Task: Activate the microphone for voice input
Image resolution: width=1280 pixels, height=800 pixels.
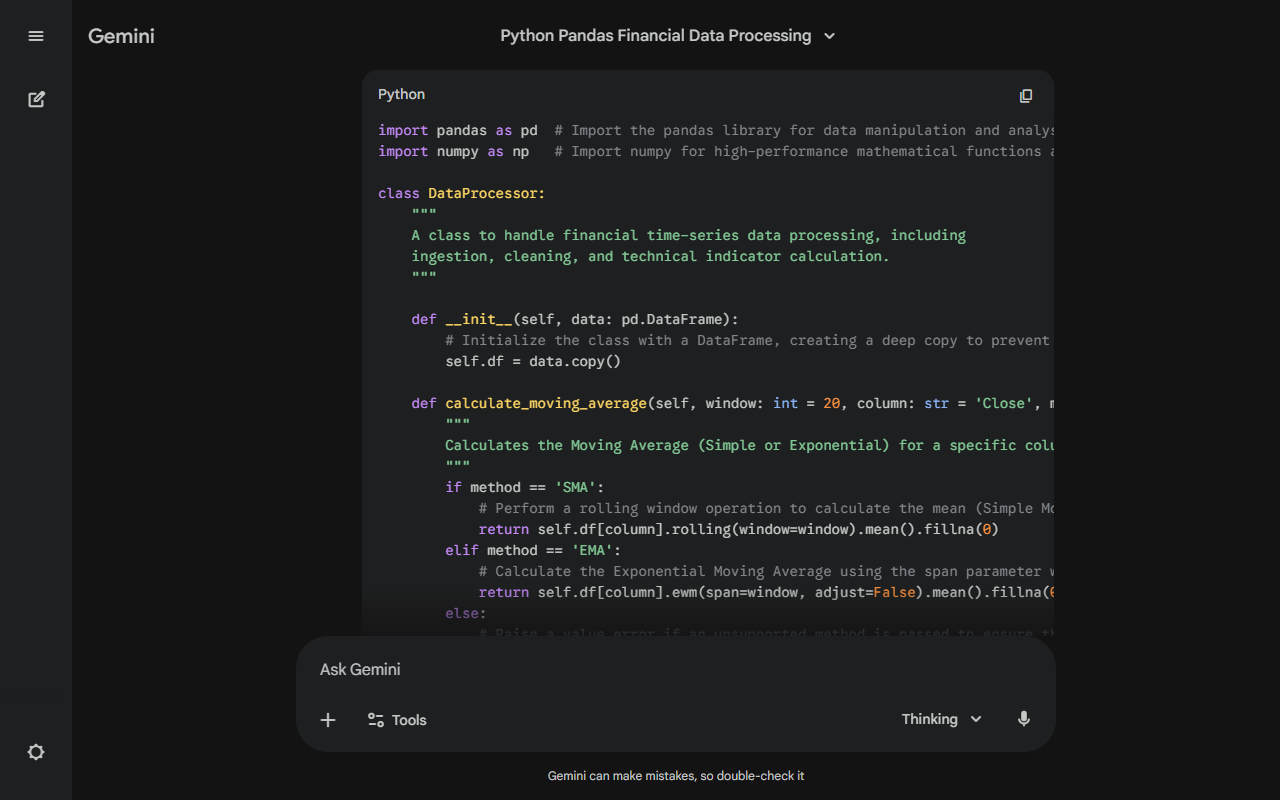Action: click(x=1023, y=719)
